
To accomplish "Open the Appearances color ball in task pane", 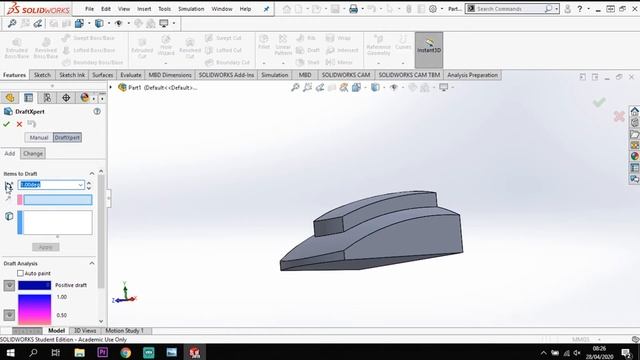I will (x=634, y=156).
